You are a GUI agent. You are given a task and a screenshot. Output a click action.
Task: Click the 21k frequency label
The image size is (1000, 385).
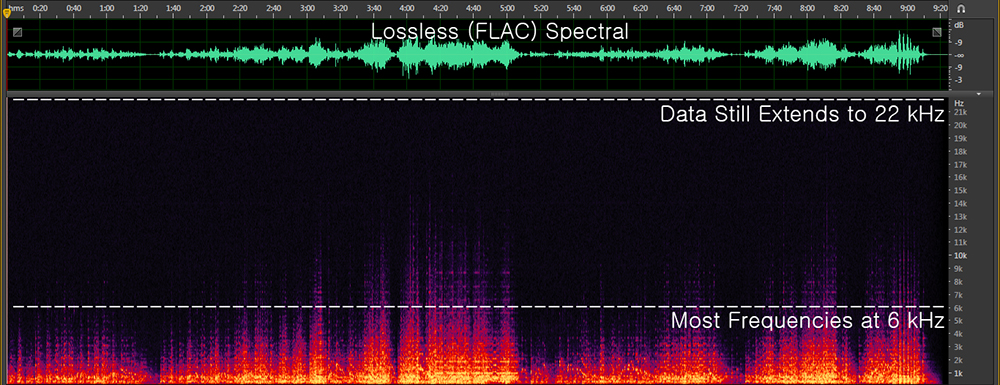click(x=960, y=112)
